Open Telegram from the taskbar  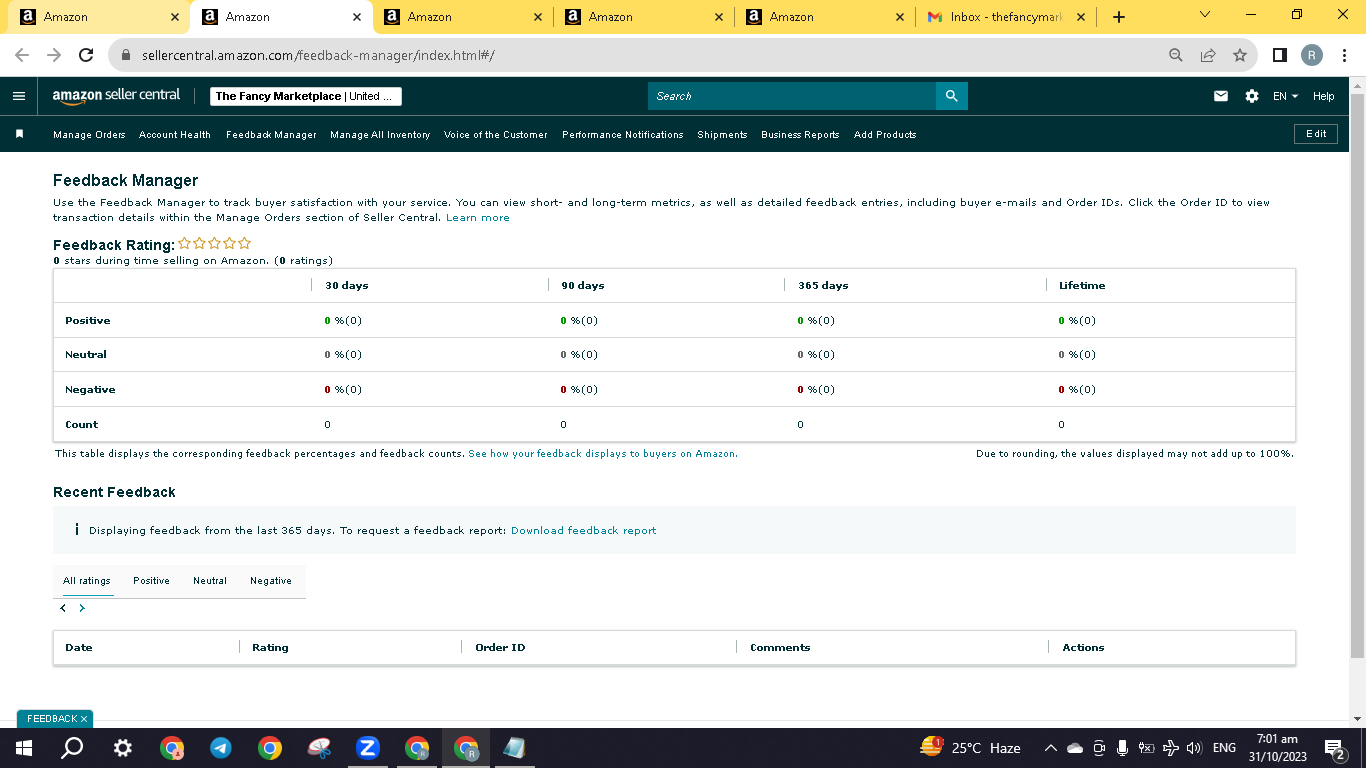(x=221, y=748)
